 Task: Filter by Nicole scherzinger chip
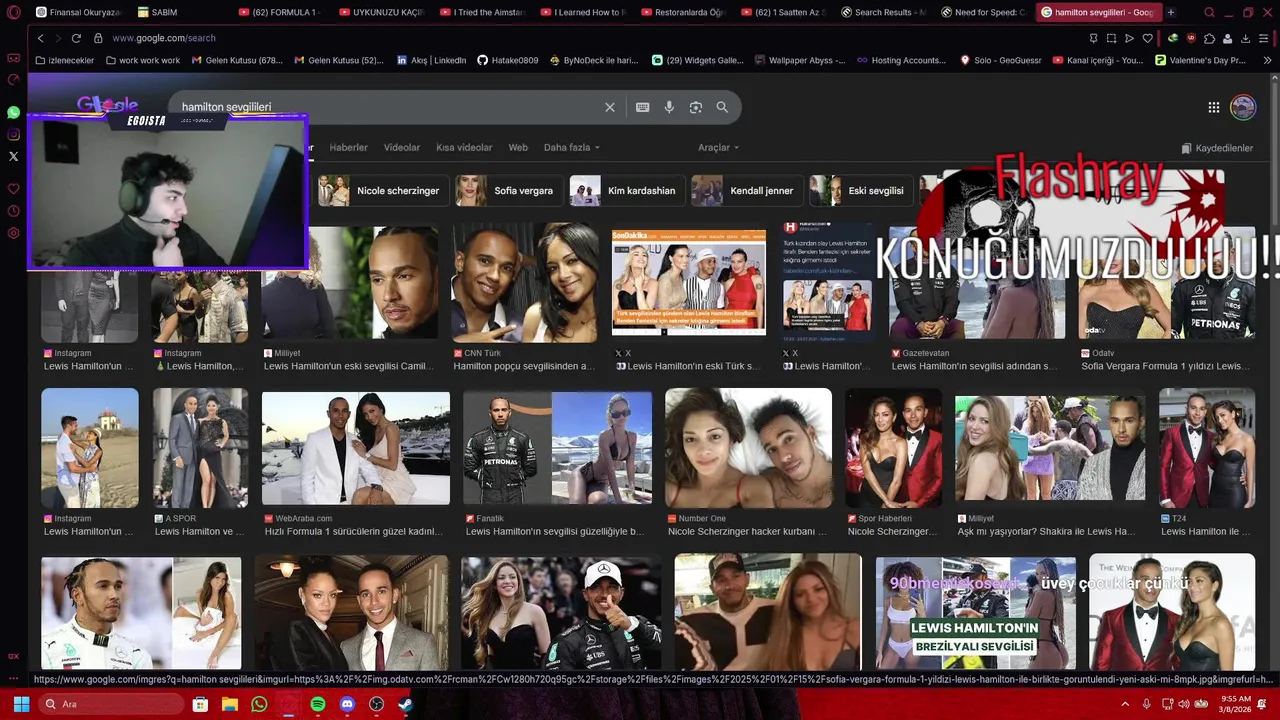coord(382,190)
